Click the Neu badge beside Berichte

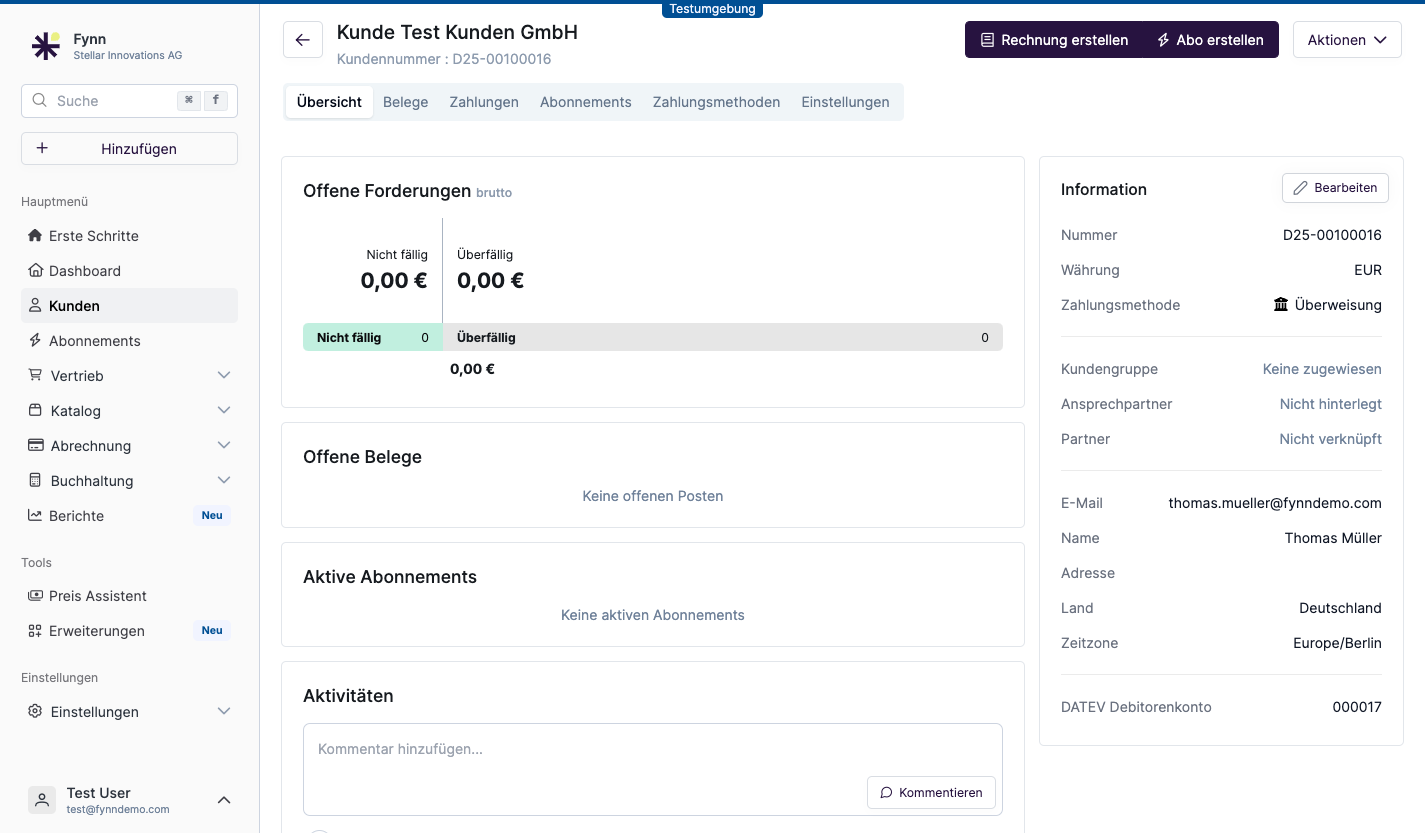coord(212,516)
